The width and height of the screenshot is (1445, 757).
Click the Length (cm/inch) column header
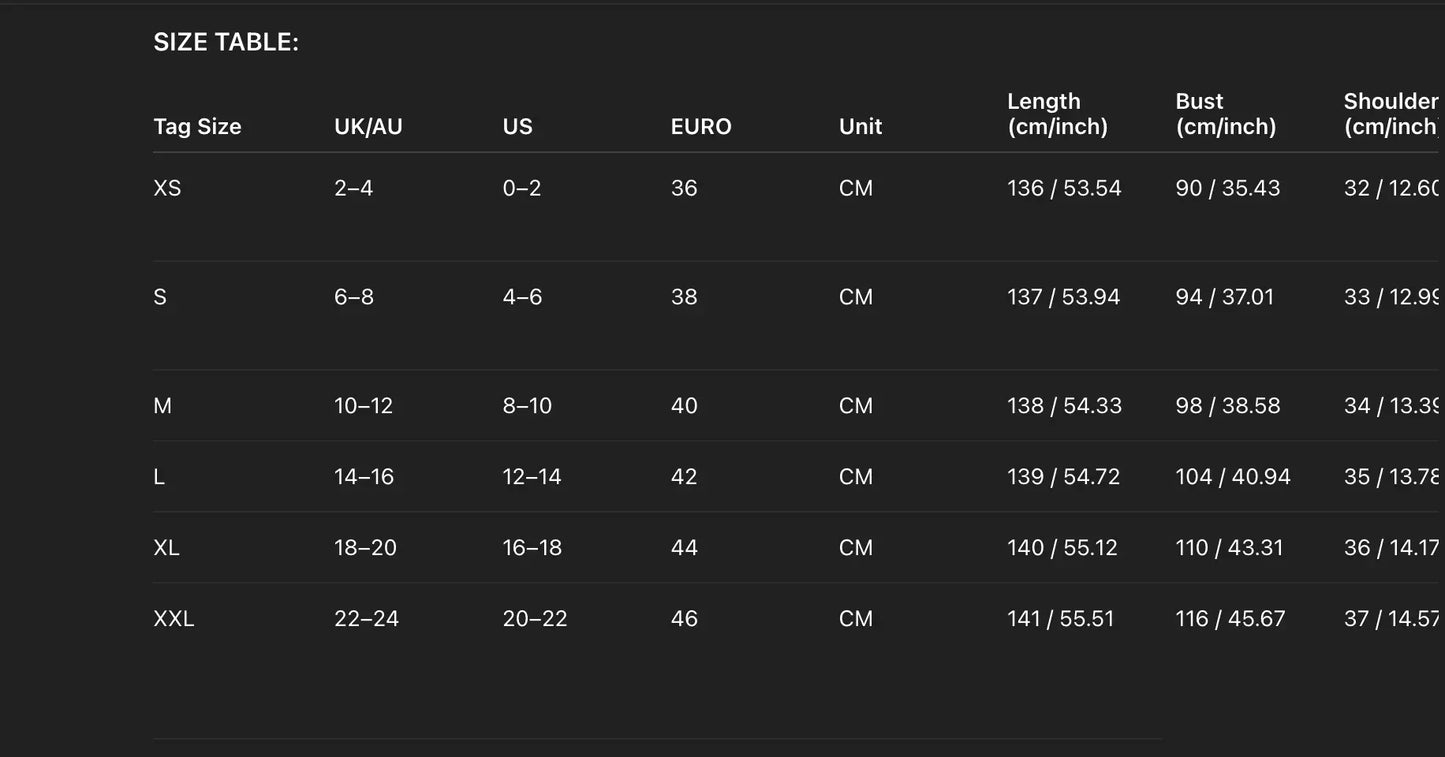[x=1057, y=114]
